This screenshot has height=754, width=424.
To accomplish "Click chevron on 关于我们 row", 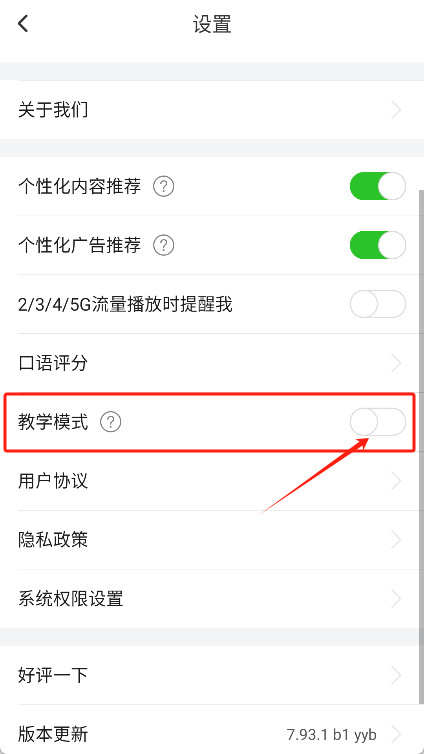I will (396, 110).
